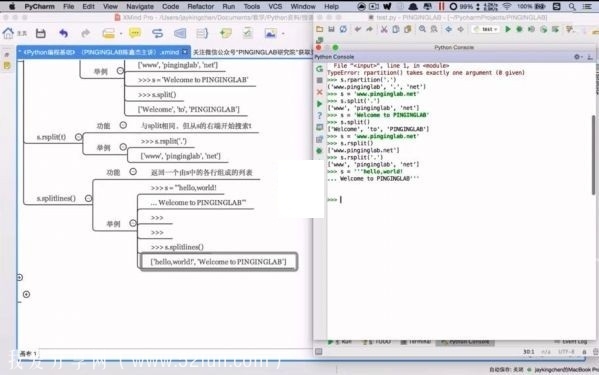Screen dimensions: 599x375
Task: Execute the current console statement
Action: tap(319, 104)
